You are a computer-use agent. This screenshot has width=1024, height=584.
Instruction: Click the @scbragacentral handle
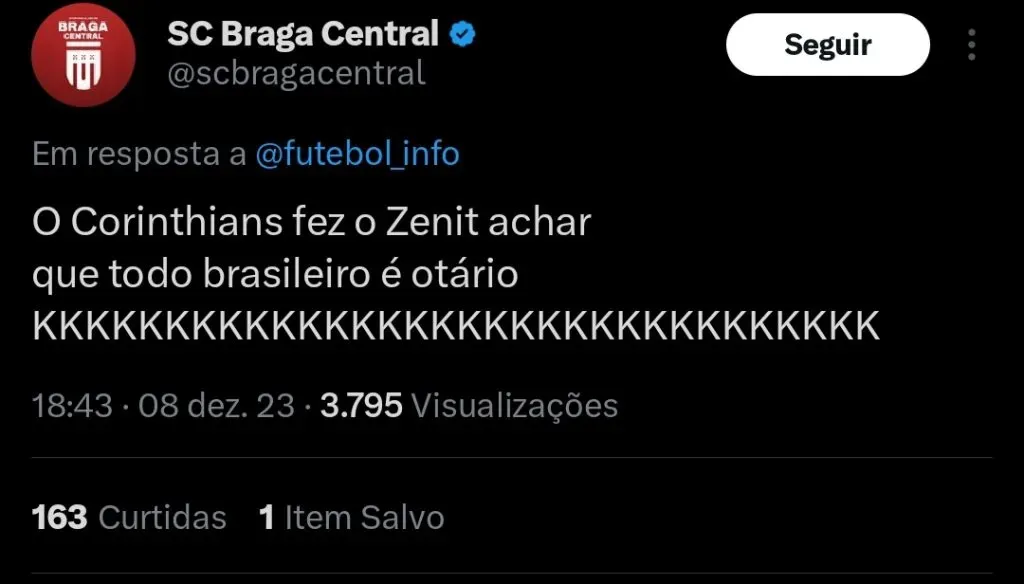coord(296,73)
